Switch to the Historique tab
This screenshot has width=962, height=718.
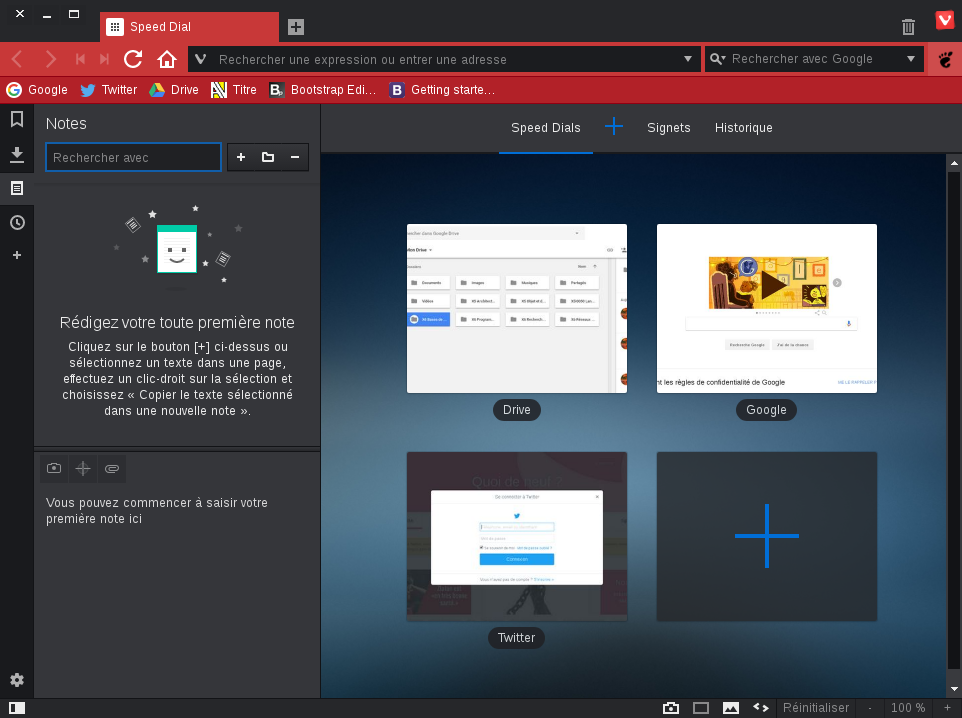click(x=743, y=128)
